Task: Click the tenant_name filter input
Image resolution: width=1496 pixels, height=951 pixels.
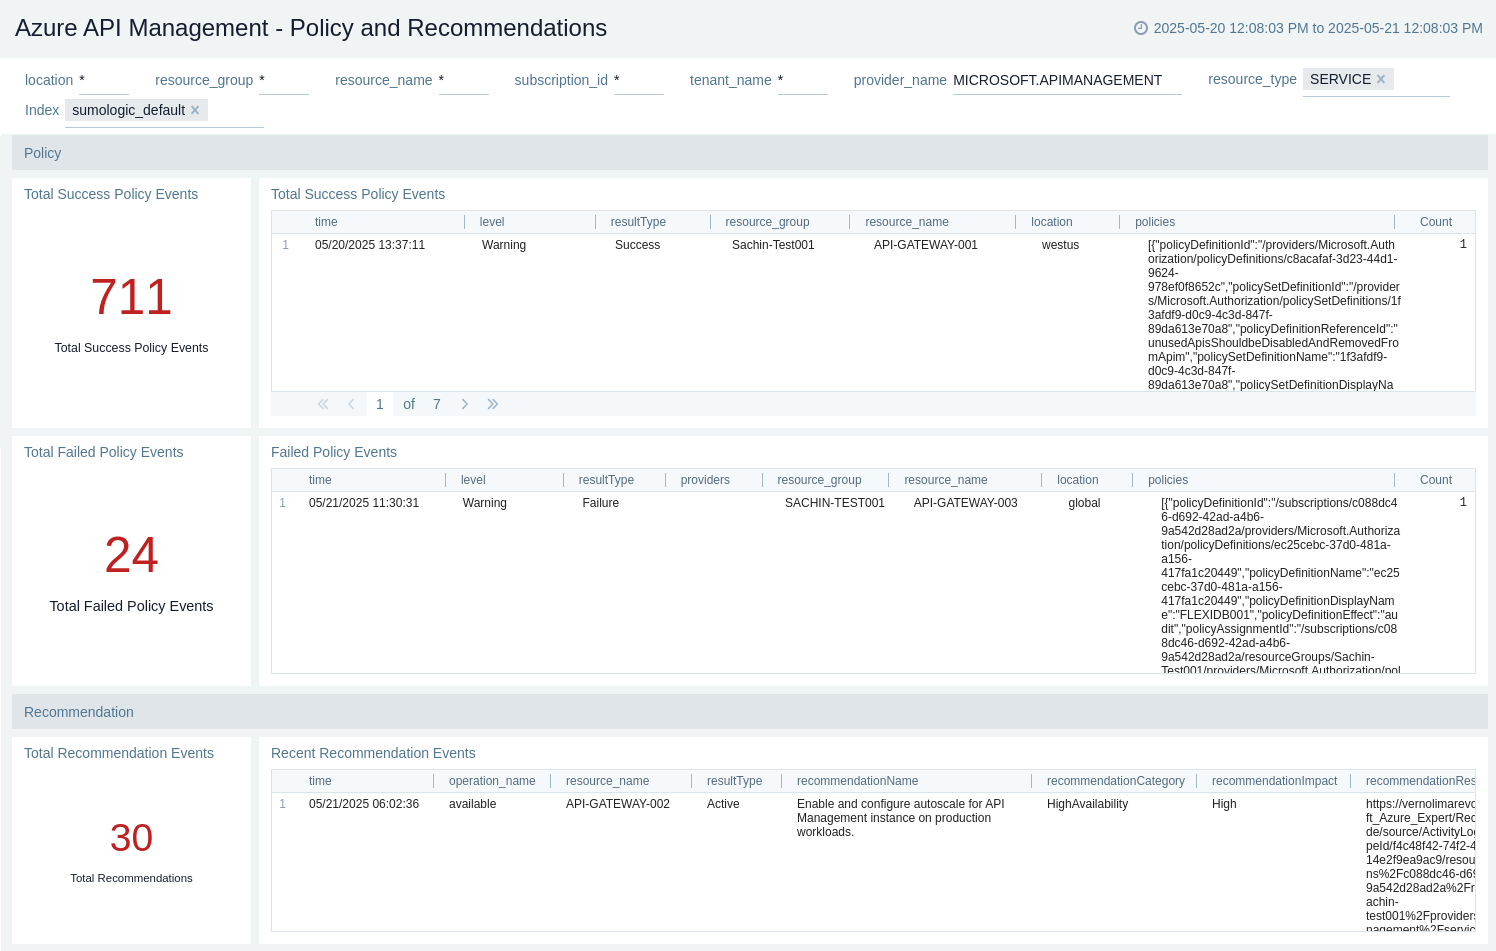Action: [x=803, y=80]
